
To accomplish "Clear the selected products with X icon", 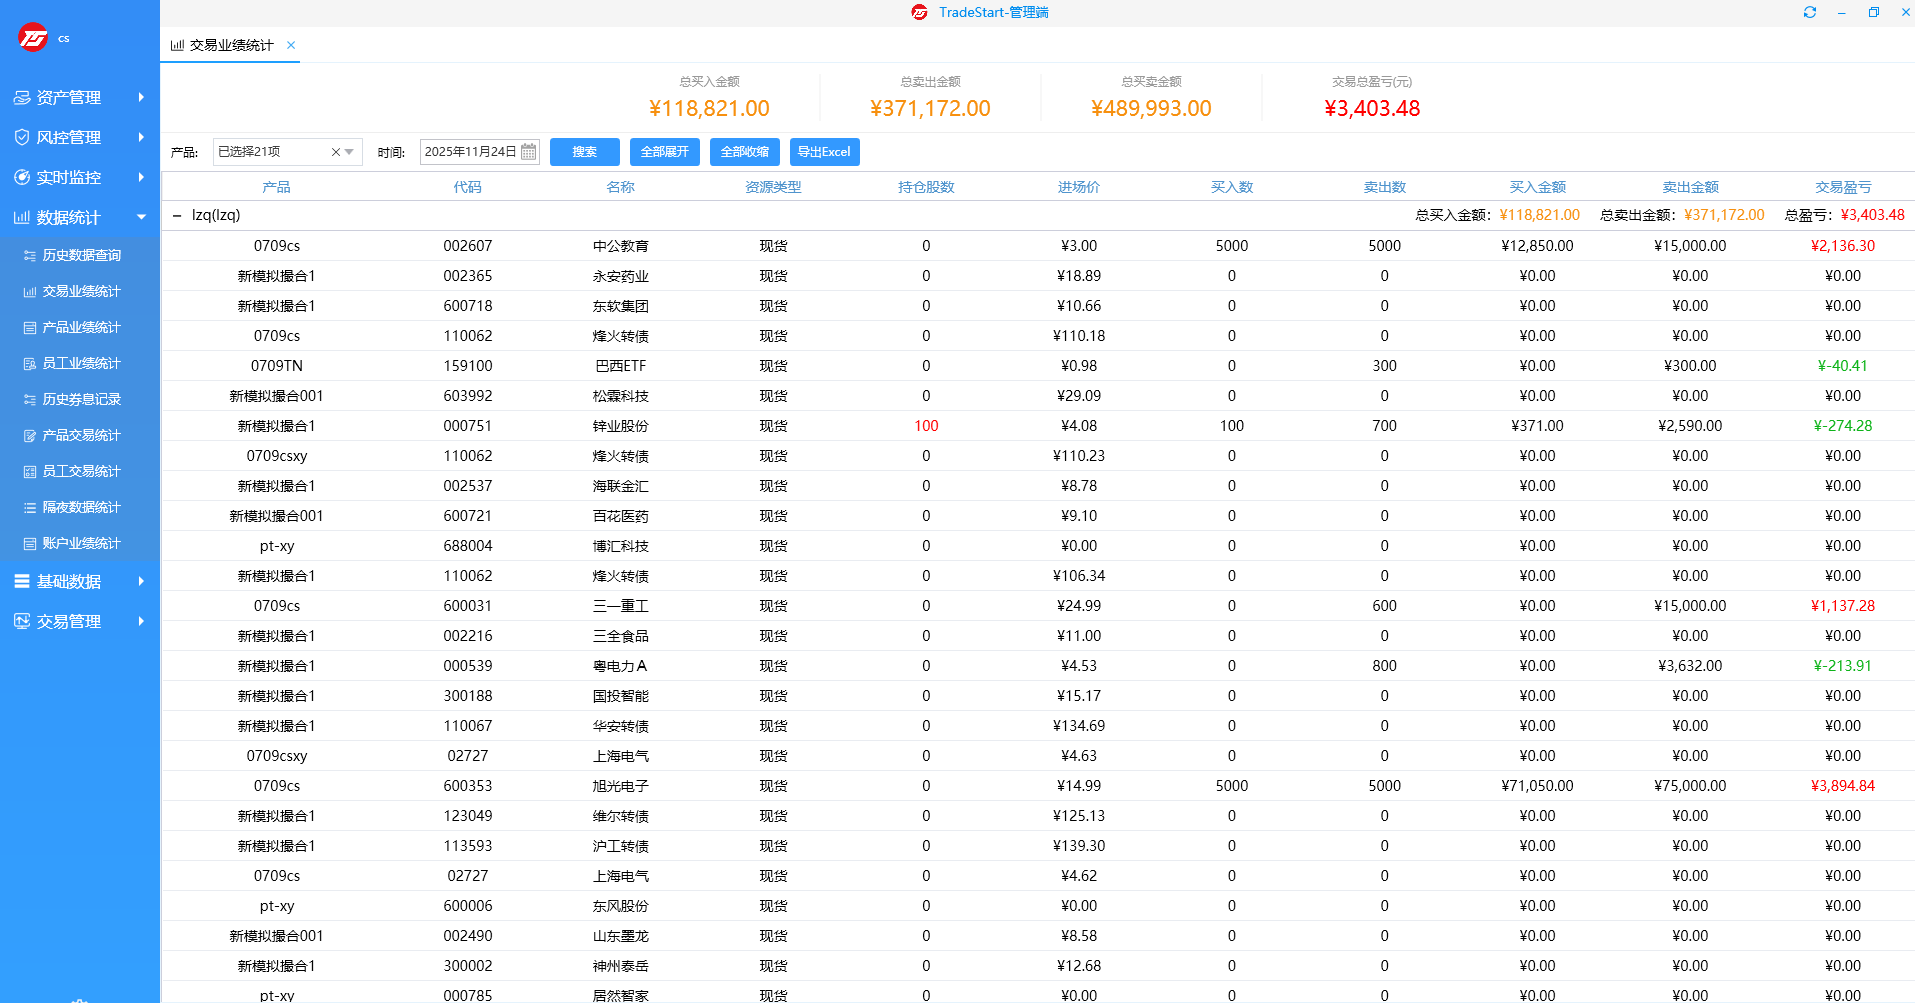I will [x=335, y=152].
